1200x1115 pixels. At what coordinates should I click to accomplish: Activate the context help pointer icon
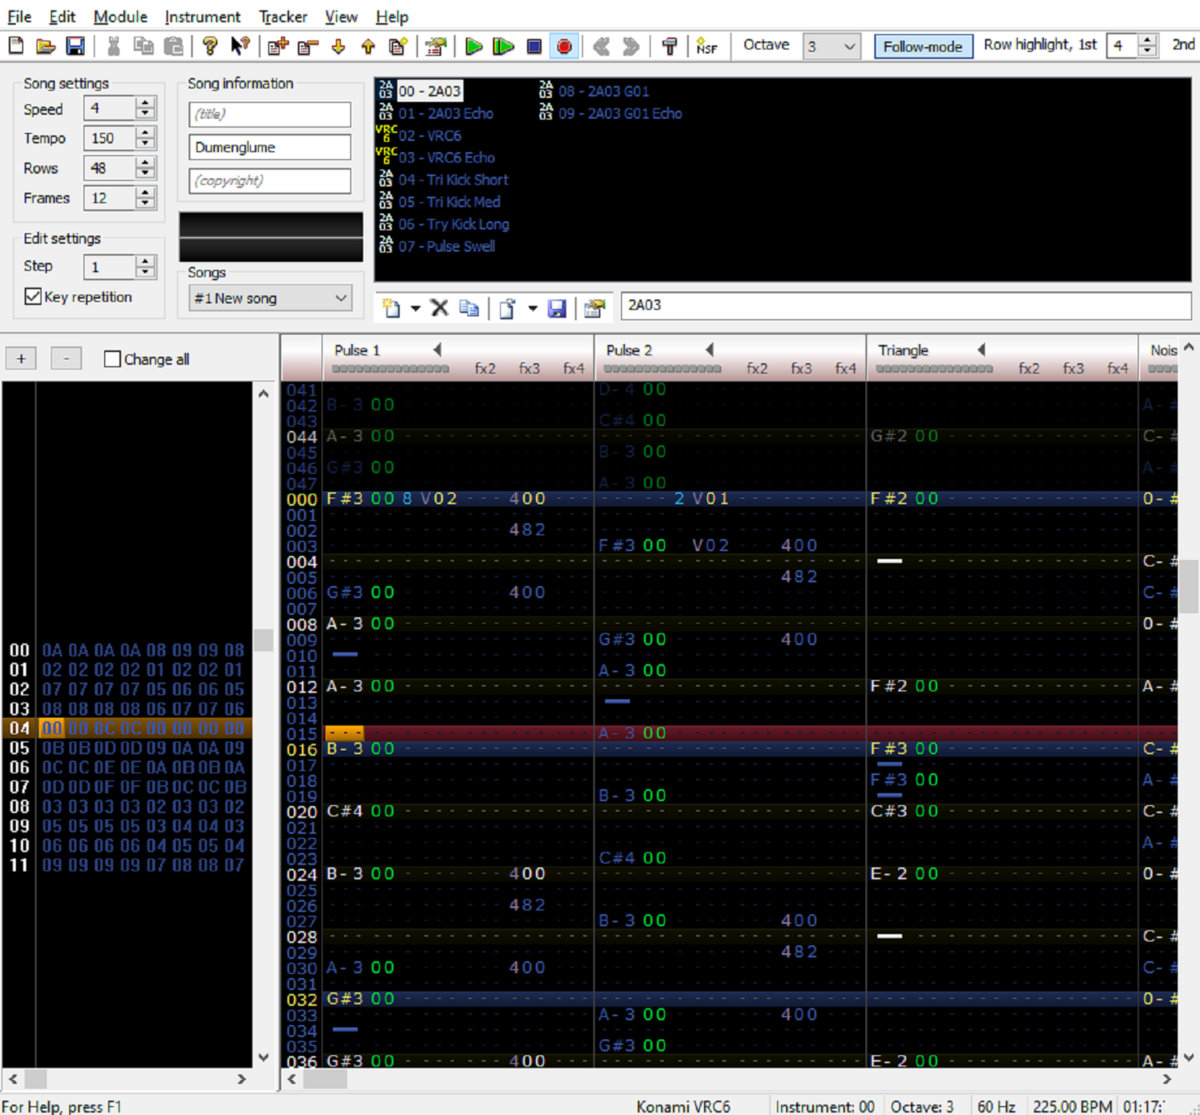coord(239,46)
